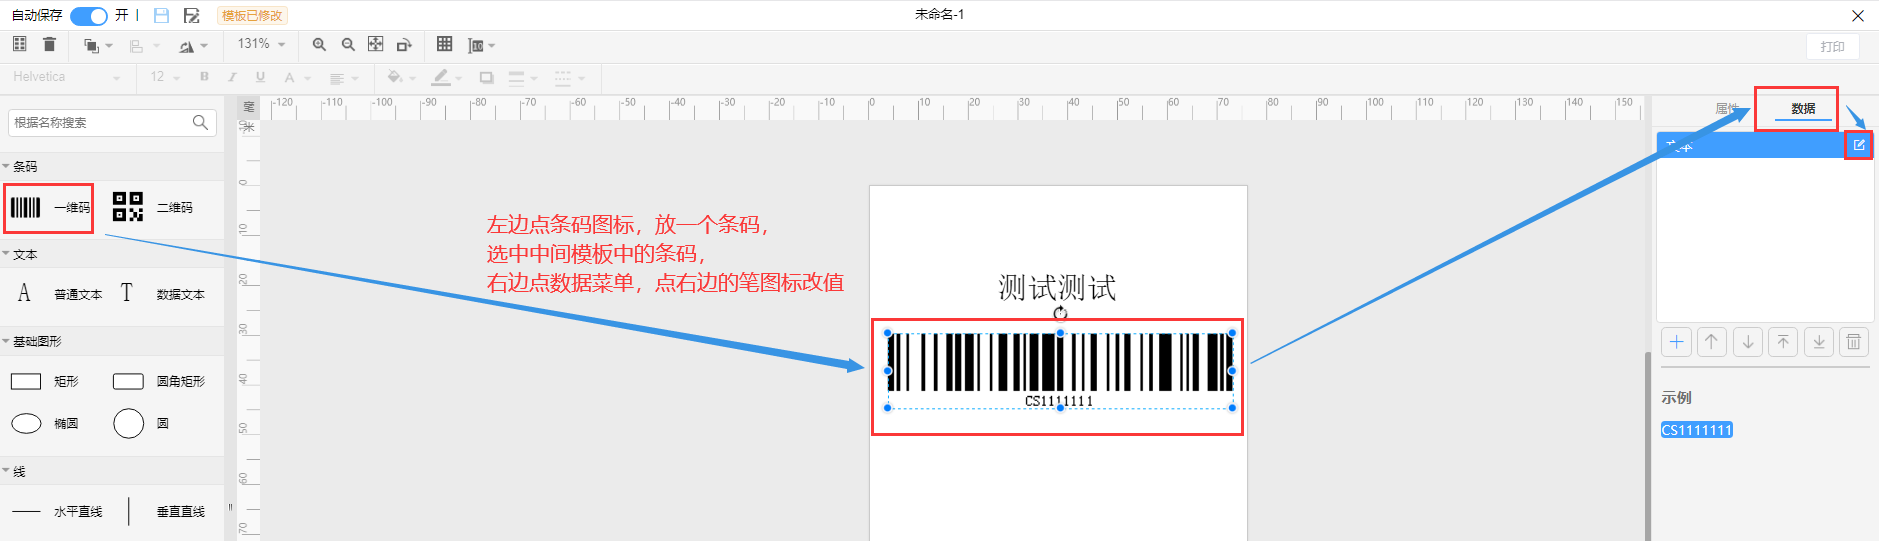Click the search magnifier icon
Screen dimensions: 1879x541
[x=200, y=122]
